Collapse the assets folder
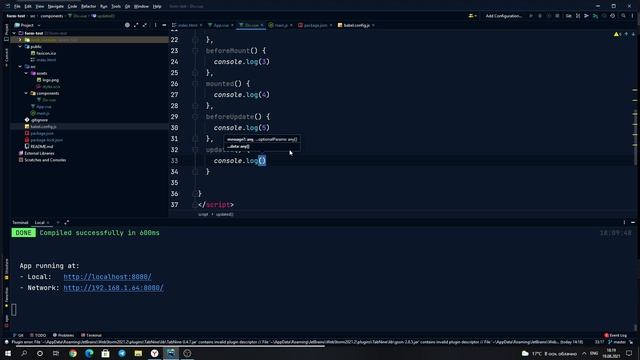640x360 pixels. [27, 73]
